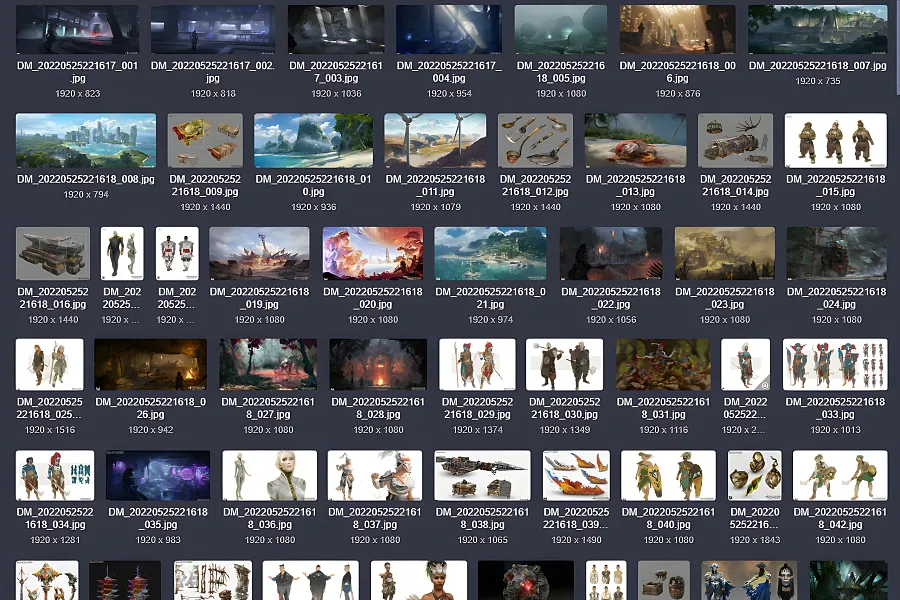Click the 1920 x 1013 dimension label
The width and height of the screenshot is (900, 600).
(835, 430)
